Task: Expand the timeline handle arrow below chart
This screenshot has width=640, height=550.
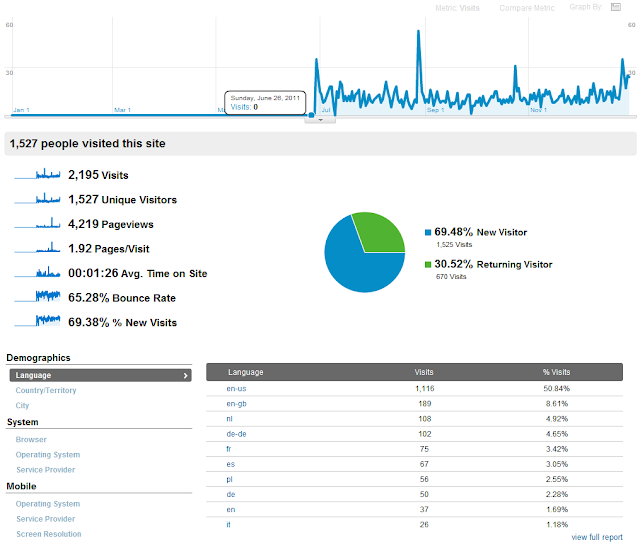Action: click(320, 120)
